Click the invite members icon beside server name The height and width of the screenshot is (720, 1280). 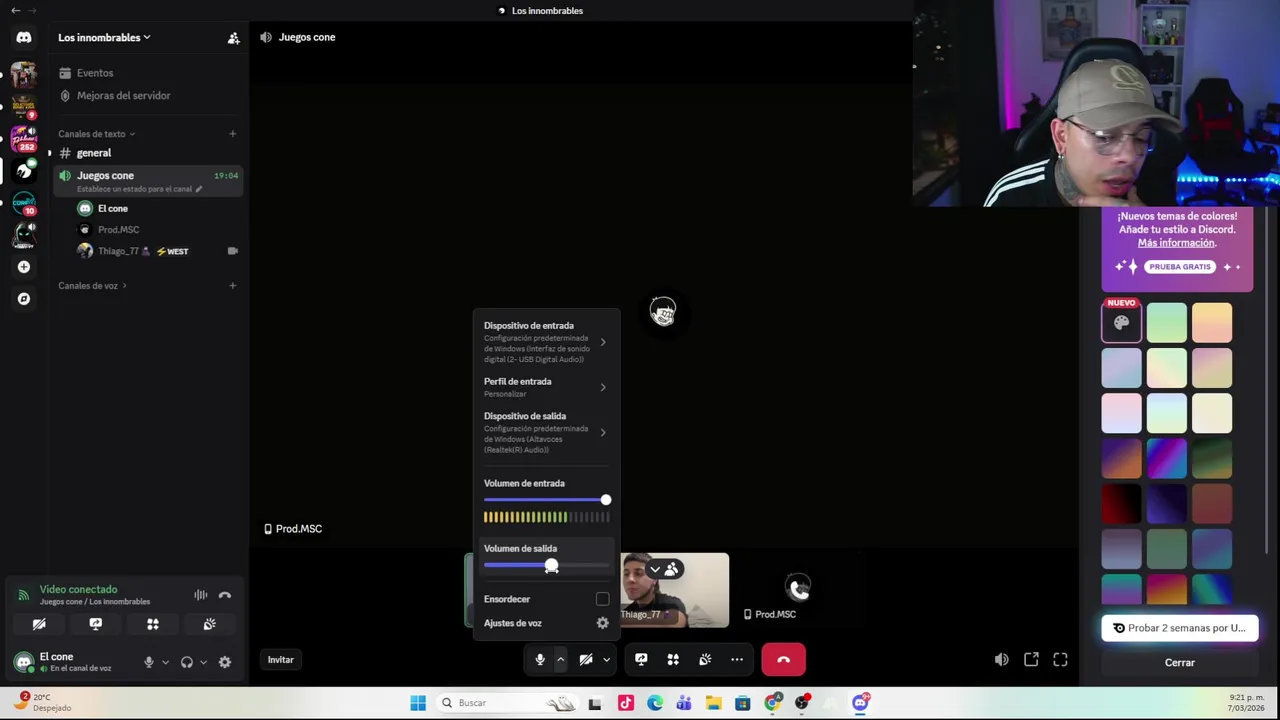(233, 38)
